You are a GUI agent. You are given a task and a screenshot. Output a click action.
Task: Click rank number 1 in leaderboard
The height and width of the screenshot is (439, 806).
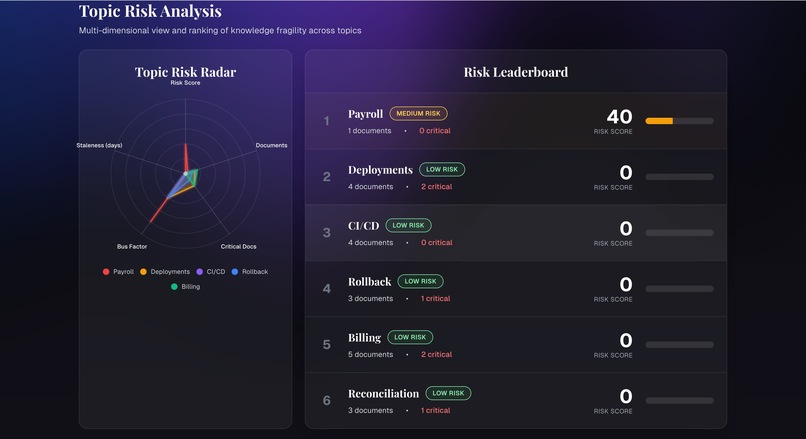[326, 121]
